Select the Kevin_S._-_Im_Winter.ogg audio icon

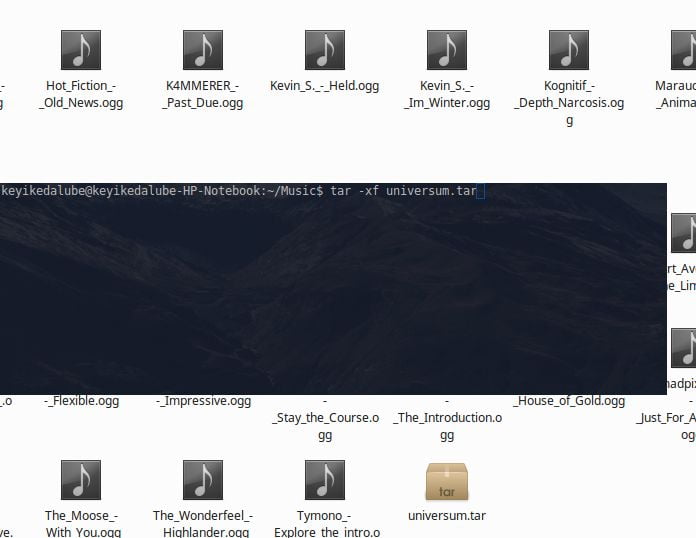(447, 50)
